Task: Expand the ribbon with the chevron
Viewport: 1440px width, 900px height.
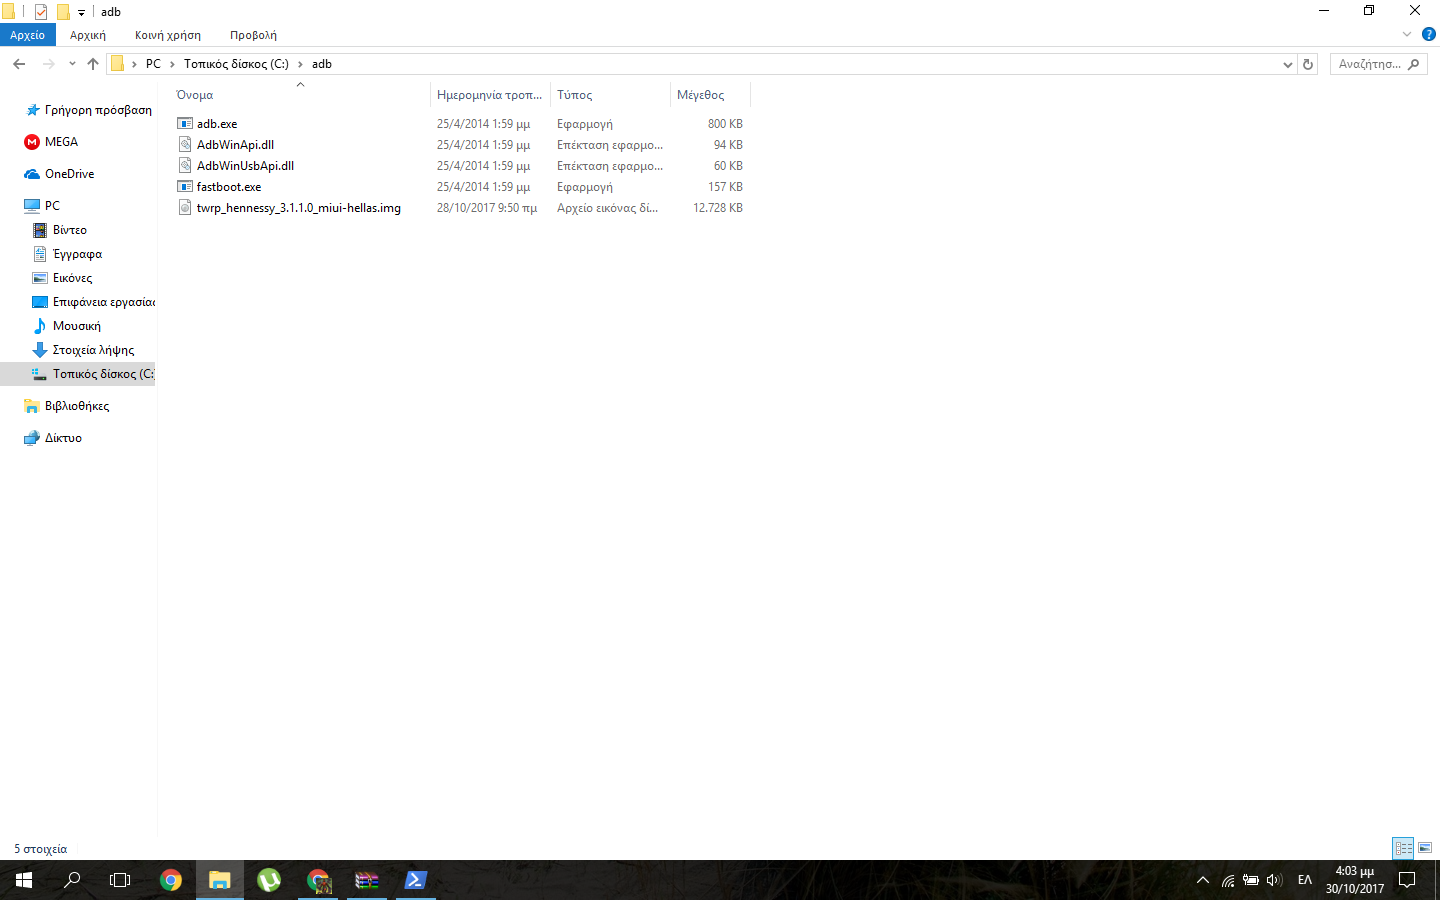Action: (1407, 34)
